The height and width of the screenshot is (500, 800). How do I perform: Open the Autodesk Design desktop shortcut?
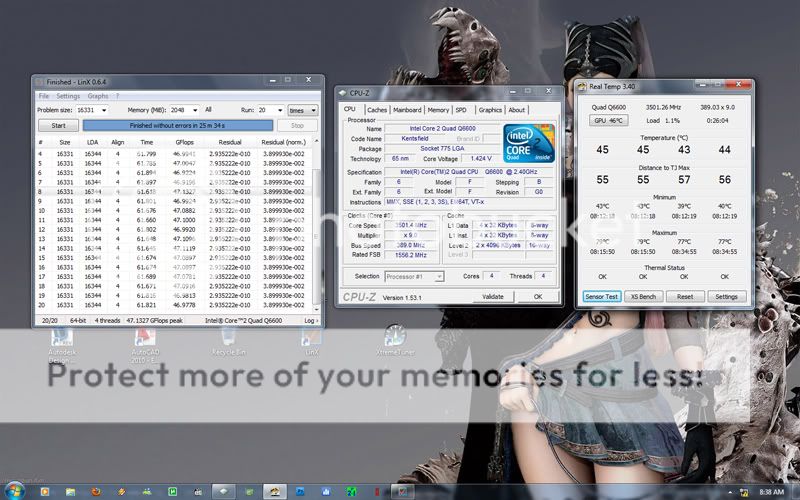[x=62, y=340]
